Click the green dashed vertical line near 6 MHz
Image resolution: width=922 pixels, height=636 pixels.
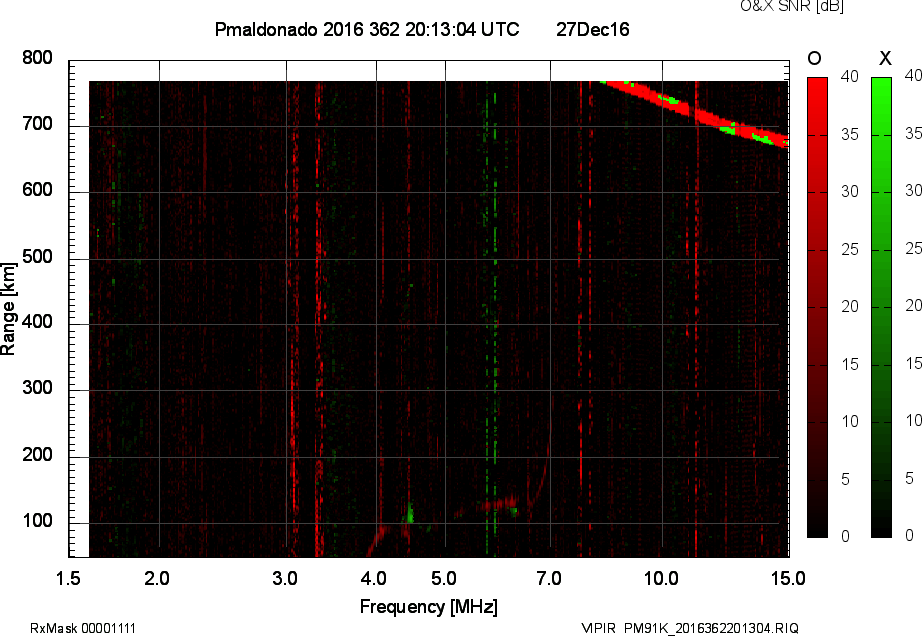click(x=493, y=300)
